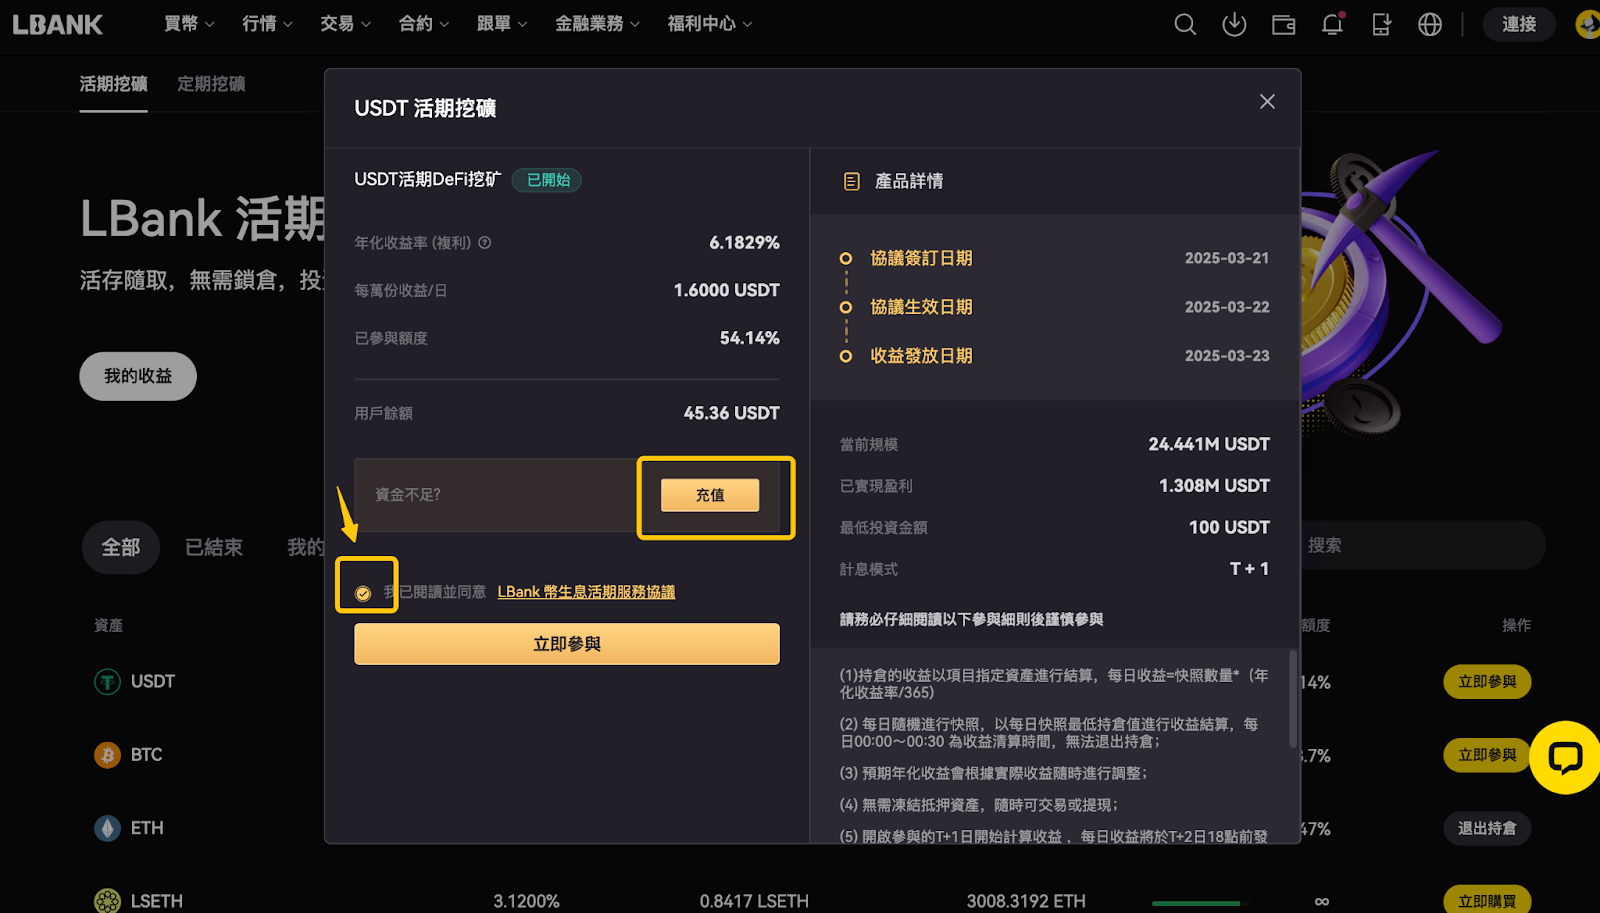Image resolution: width=1600 pixels, height=913 pixels.
Task: Expand the 行情 dropdown menu
Action: tap(267, 24)
